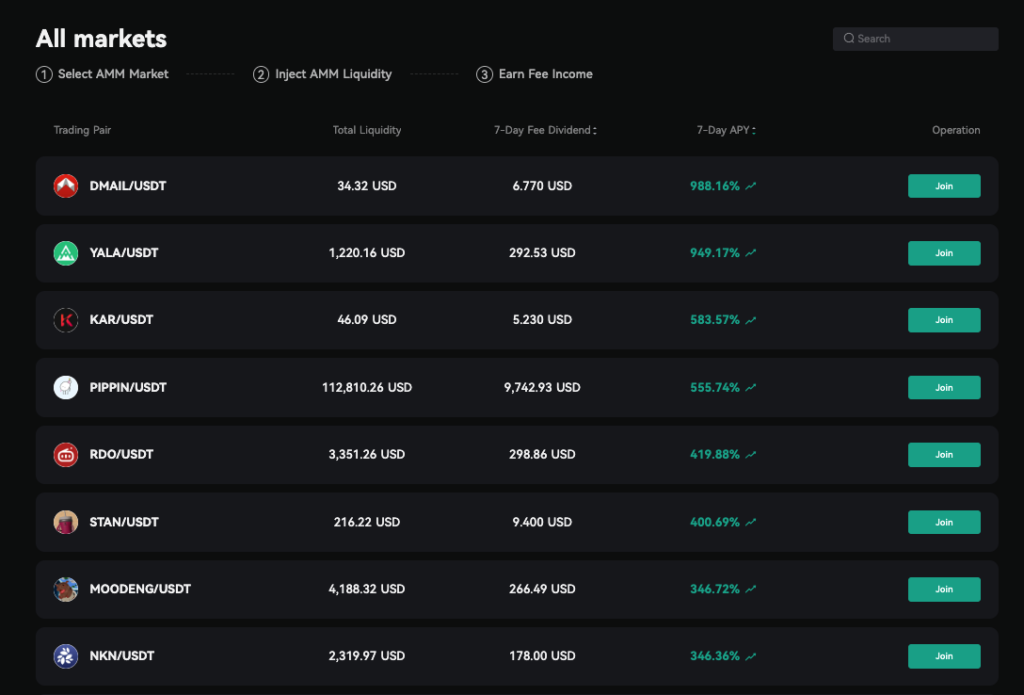
Task: Open trend chart icon beside 988.16% APY
Action: 751,186
